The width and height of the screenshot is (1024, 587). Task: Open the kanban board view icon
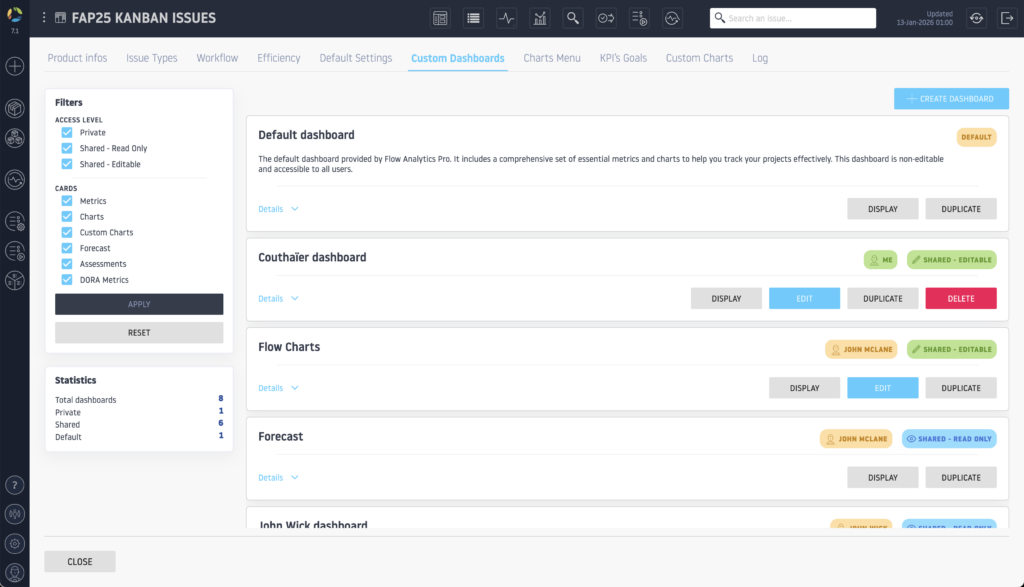point(440,18)
